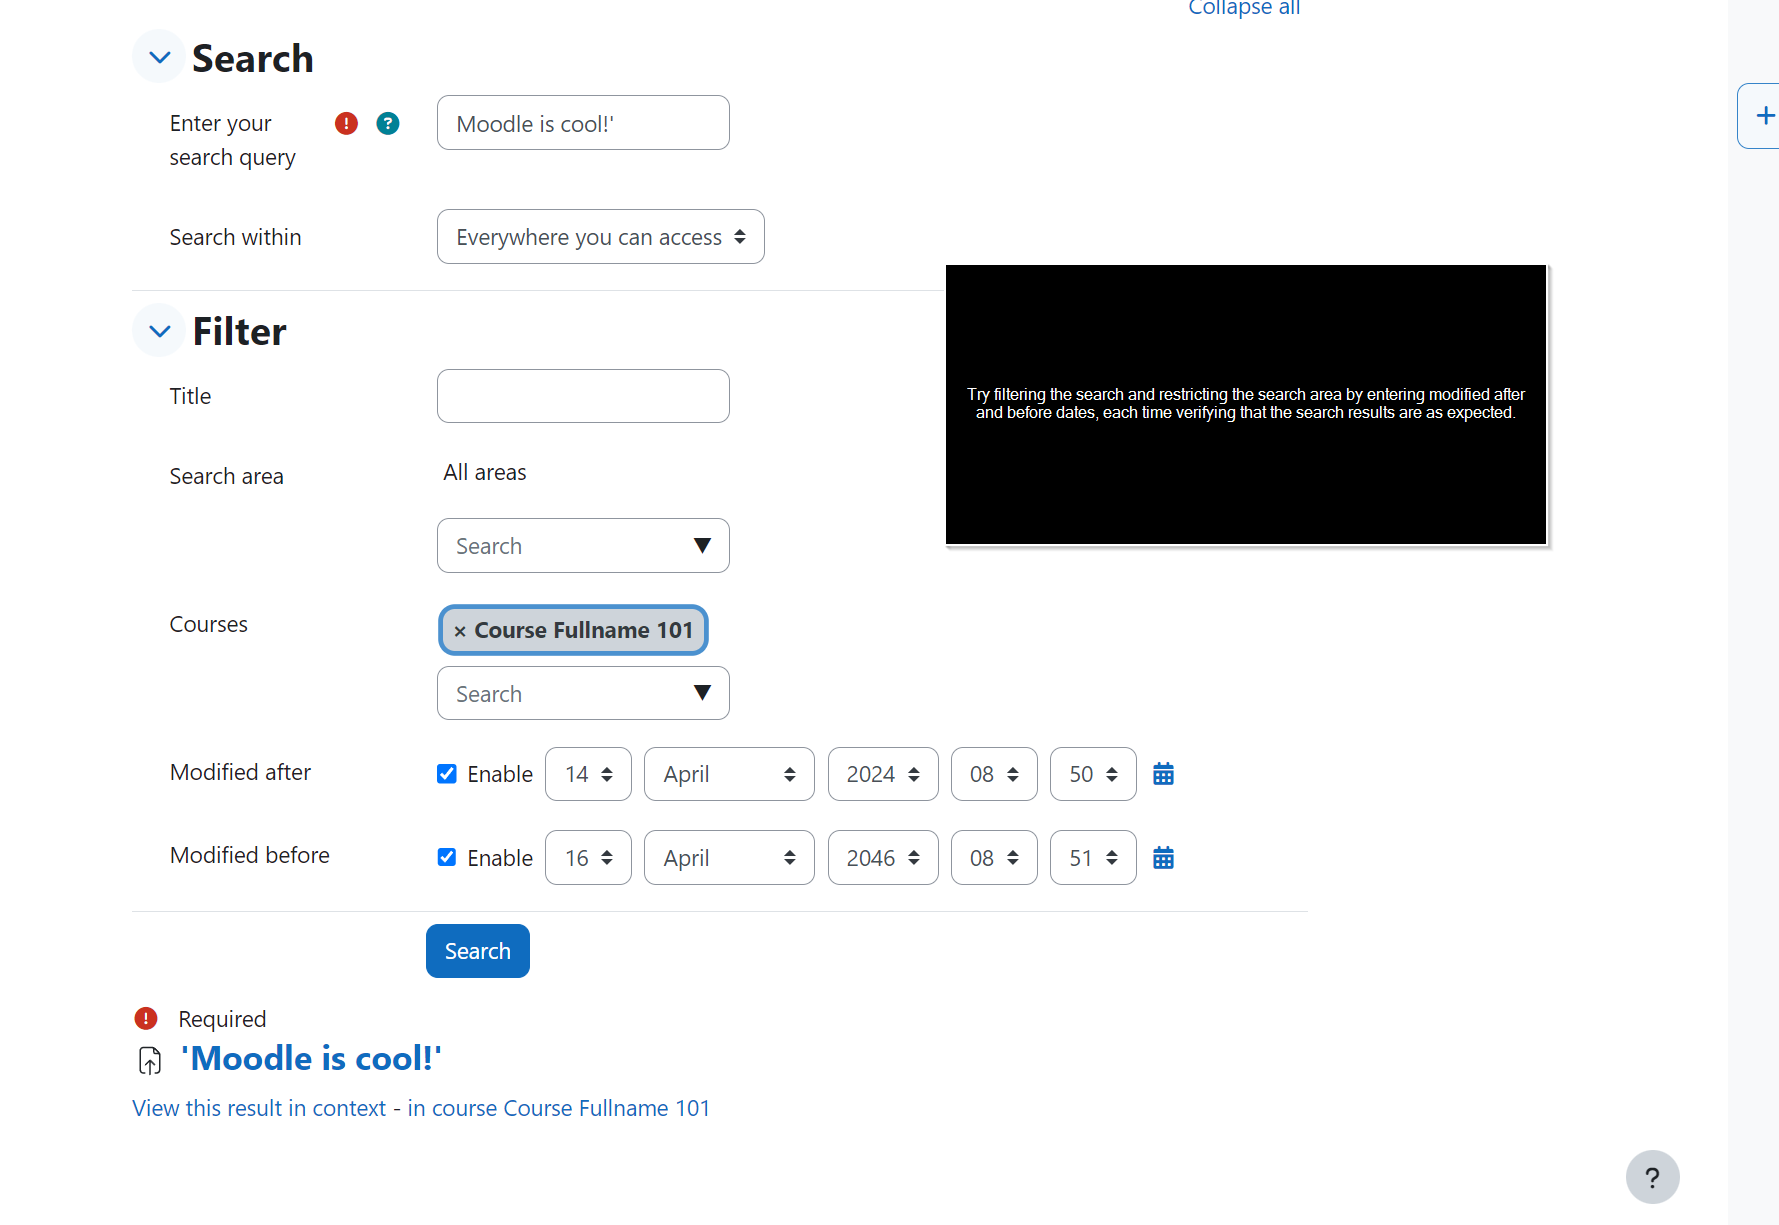The width and height of the screenshot is (1779, 1225).
Task: Open Modified before year dropdown 2046
Action: point(883,858)
